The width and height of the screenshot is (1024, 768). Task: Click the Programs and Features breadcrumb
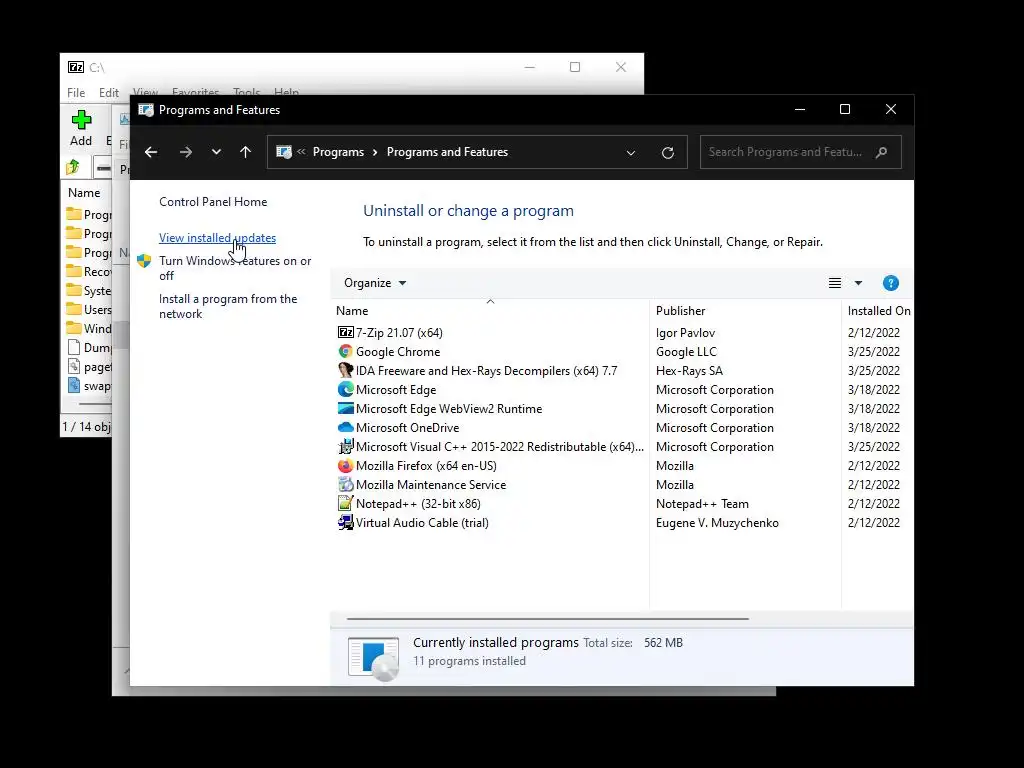[447, 152]
